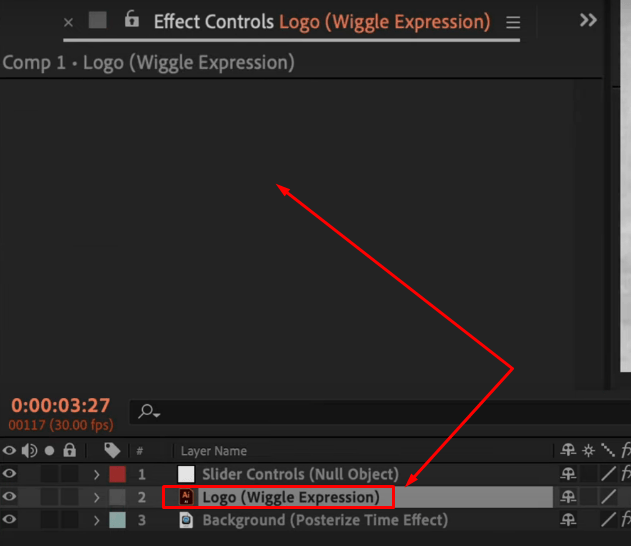Click the lock column header icon
631x546 pixels.
coord(69,450)
